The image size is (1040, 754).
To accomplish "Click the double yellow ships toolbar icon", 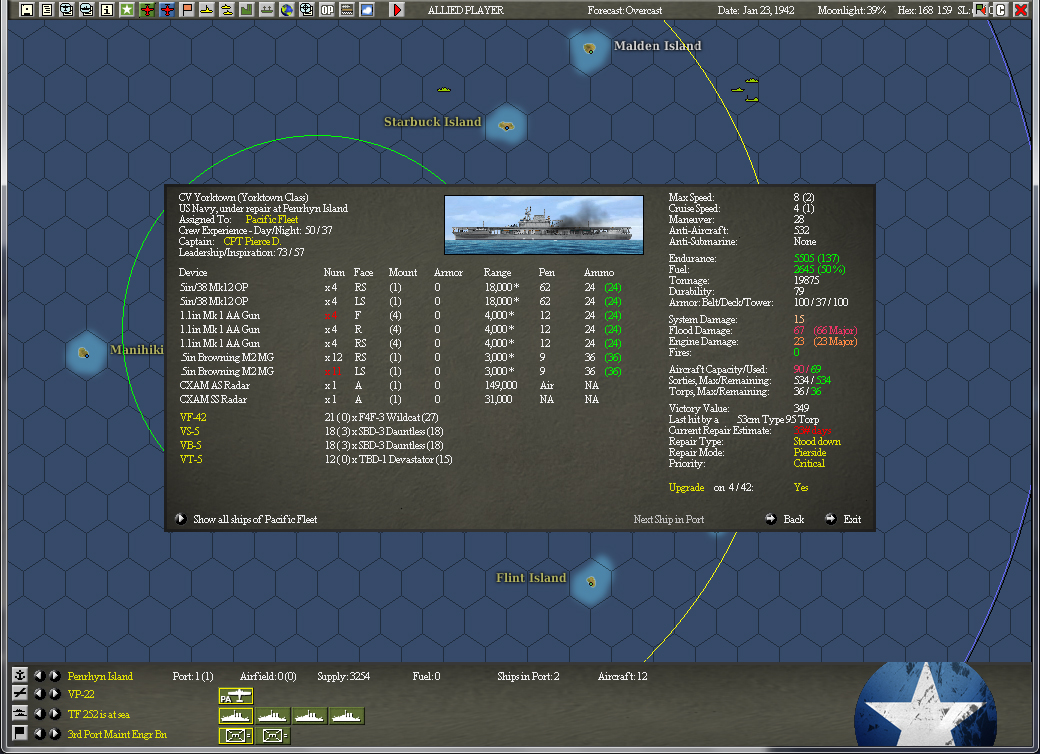I will [227, 10].
